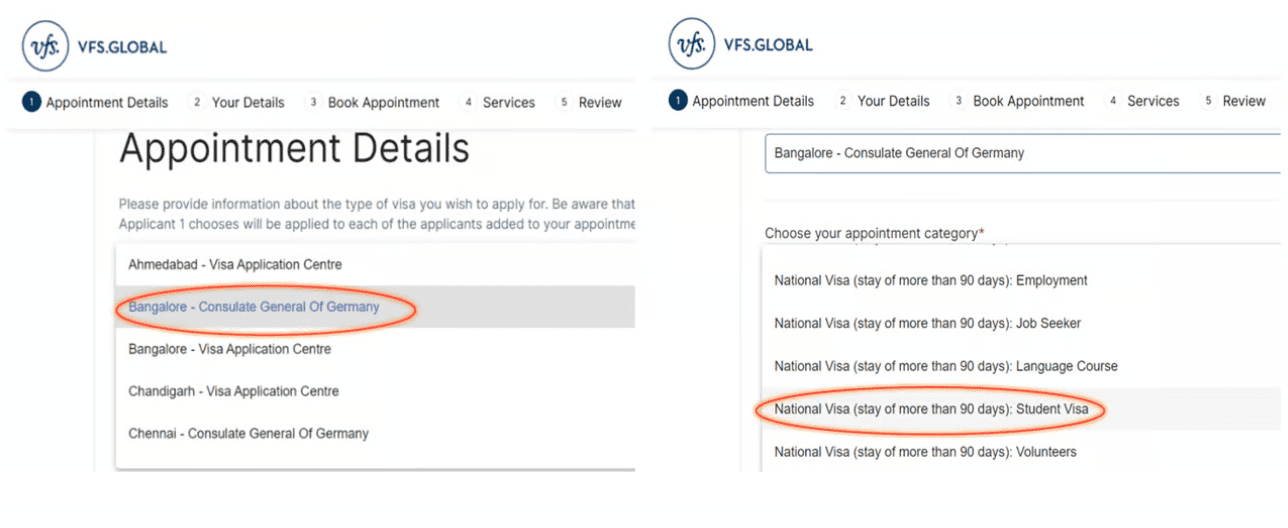Screen dimensions: 1288x528
Task: Pick the National Visa Language Course category
Action: 945,366
